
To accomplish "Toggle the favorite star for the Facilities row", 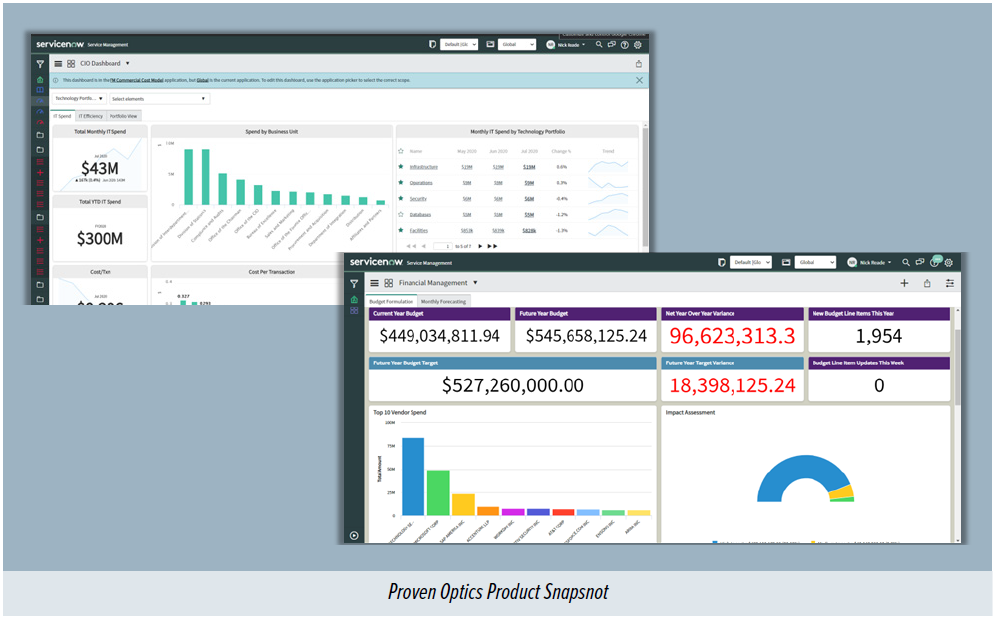I will pos(401,230).
